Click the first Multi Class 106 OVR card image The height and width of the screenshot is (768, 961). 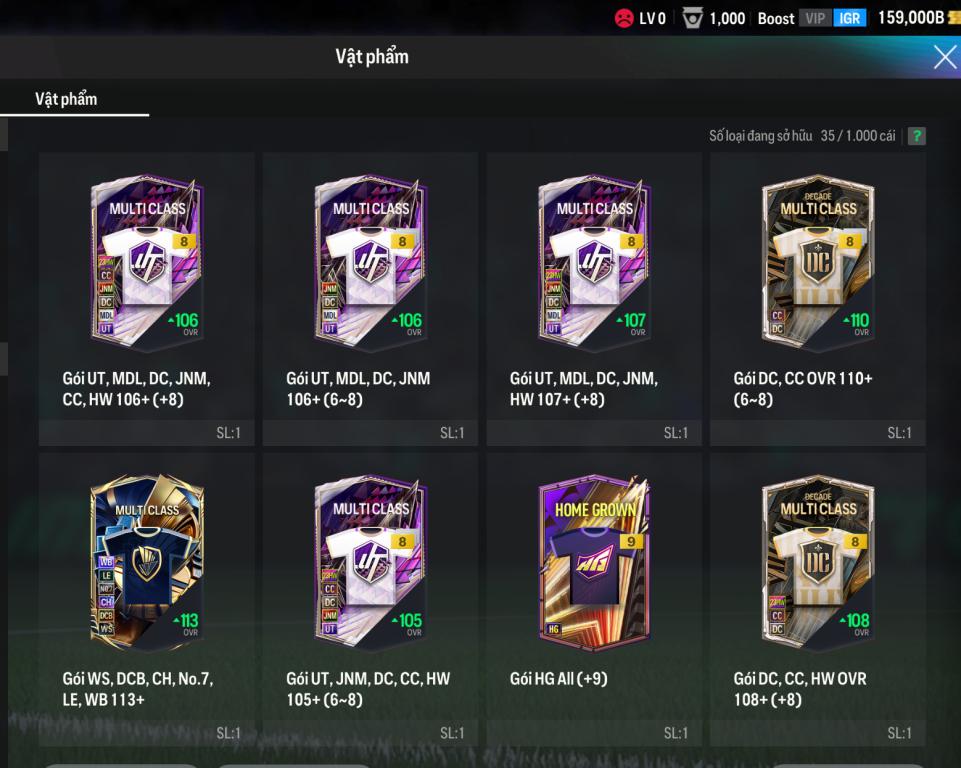pyautogui.click(x=147, y=264)
